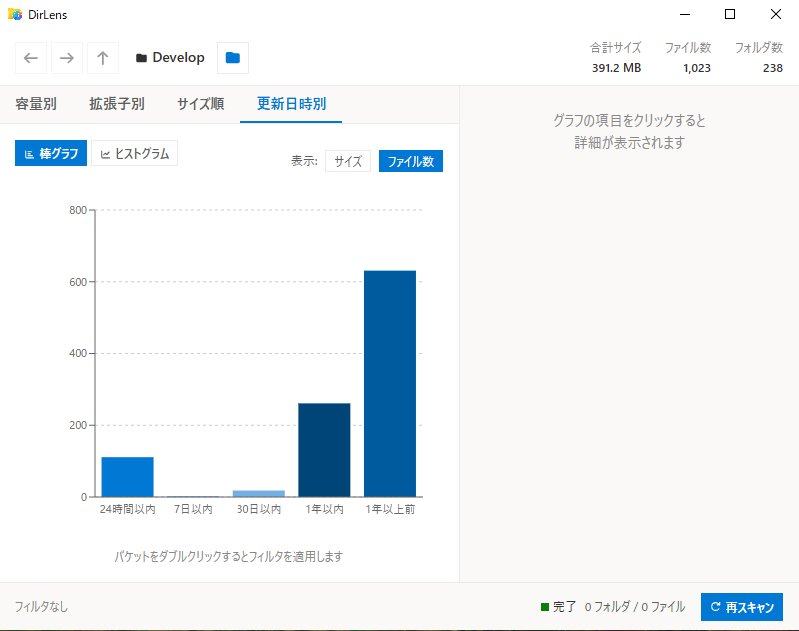Image resolution: width=799 pixels, height=631 pixels.
Task: Select the 棒グラフ chart mode
Action: pyautogui.click(x=51, y=153)
